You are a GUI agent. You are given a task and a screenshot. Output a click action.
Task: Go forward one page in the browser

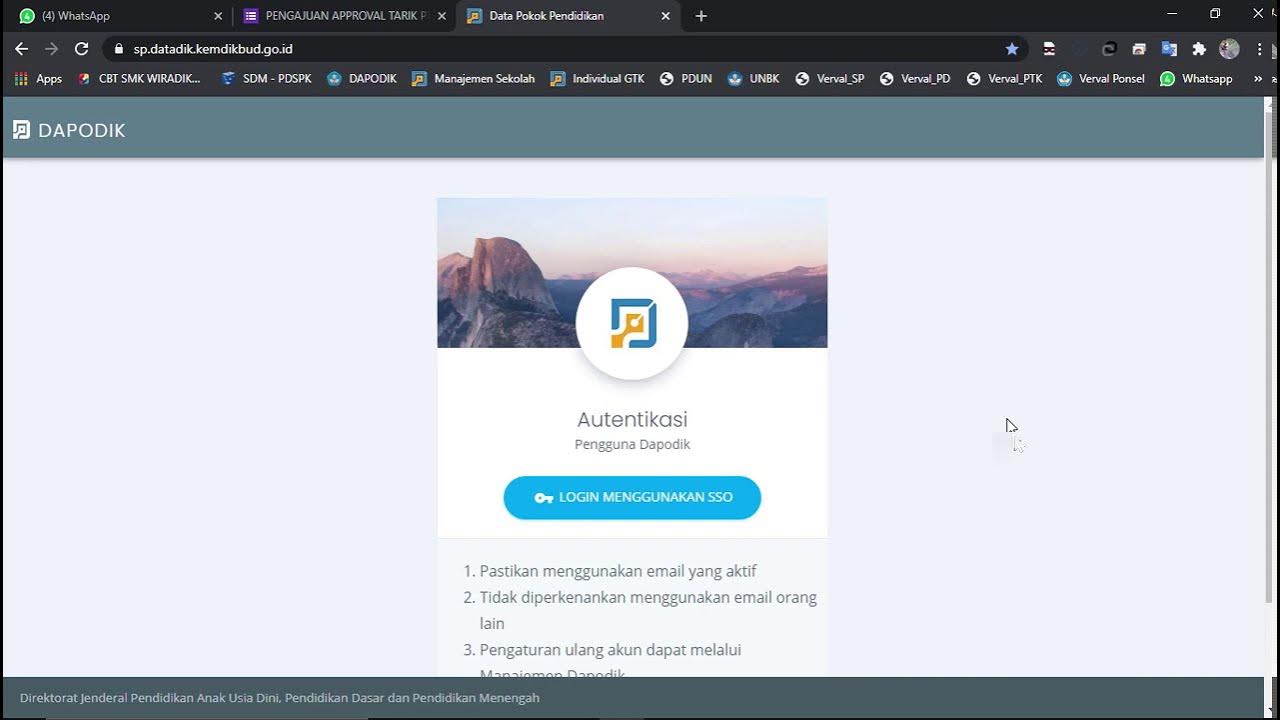coord(51,48)
